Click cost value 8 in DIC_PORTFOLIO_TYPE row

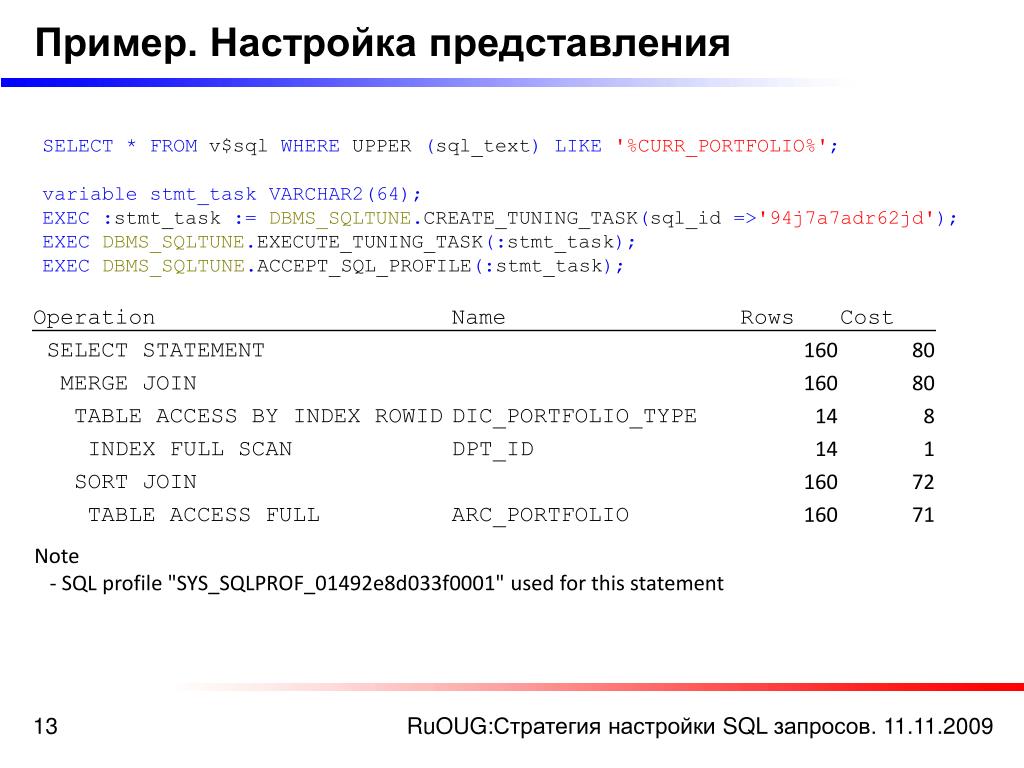tap(929, 416)
